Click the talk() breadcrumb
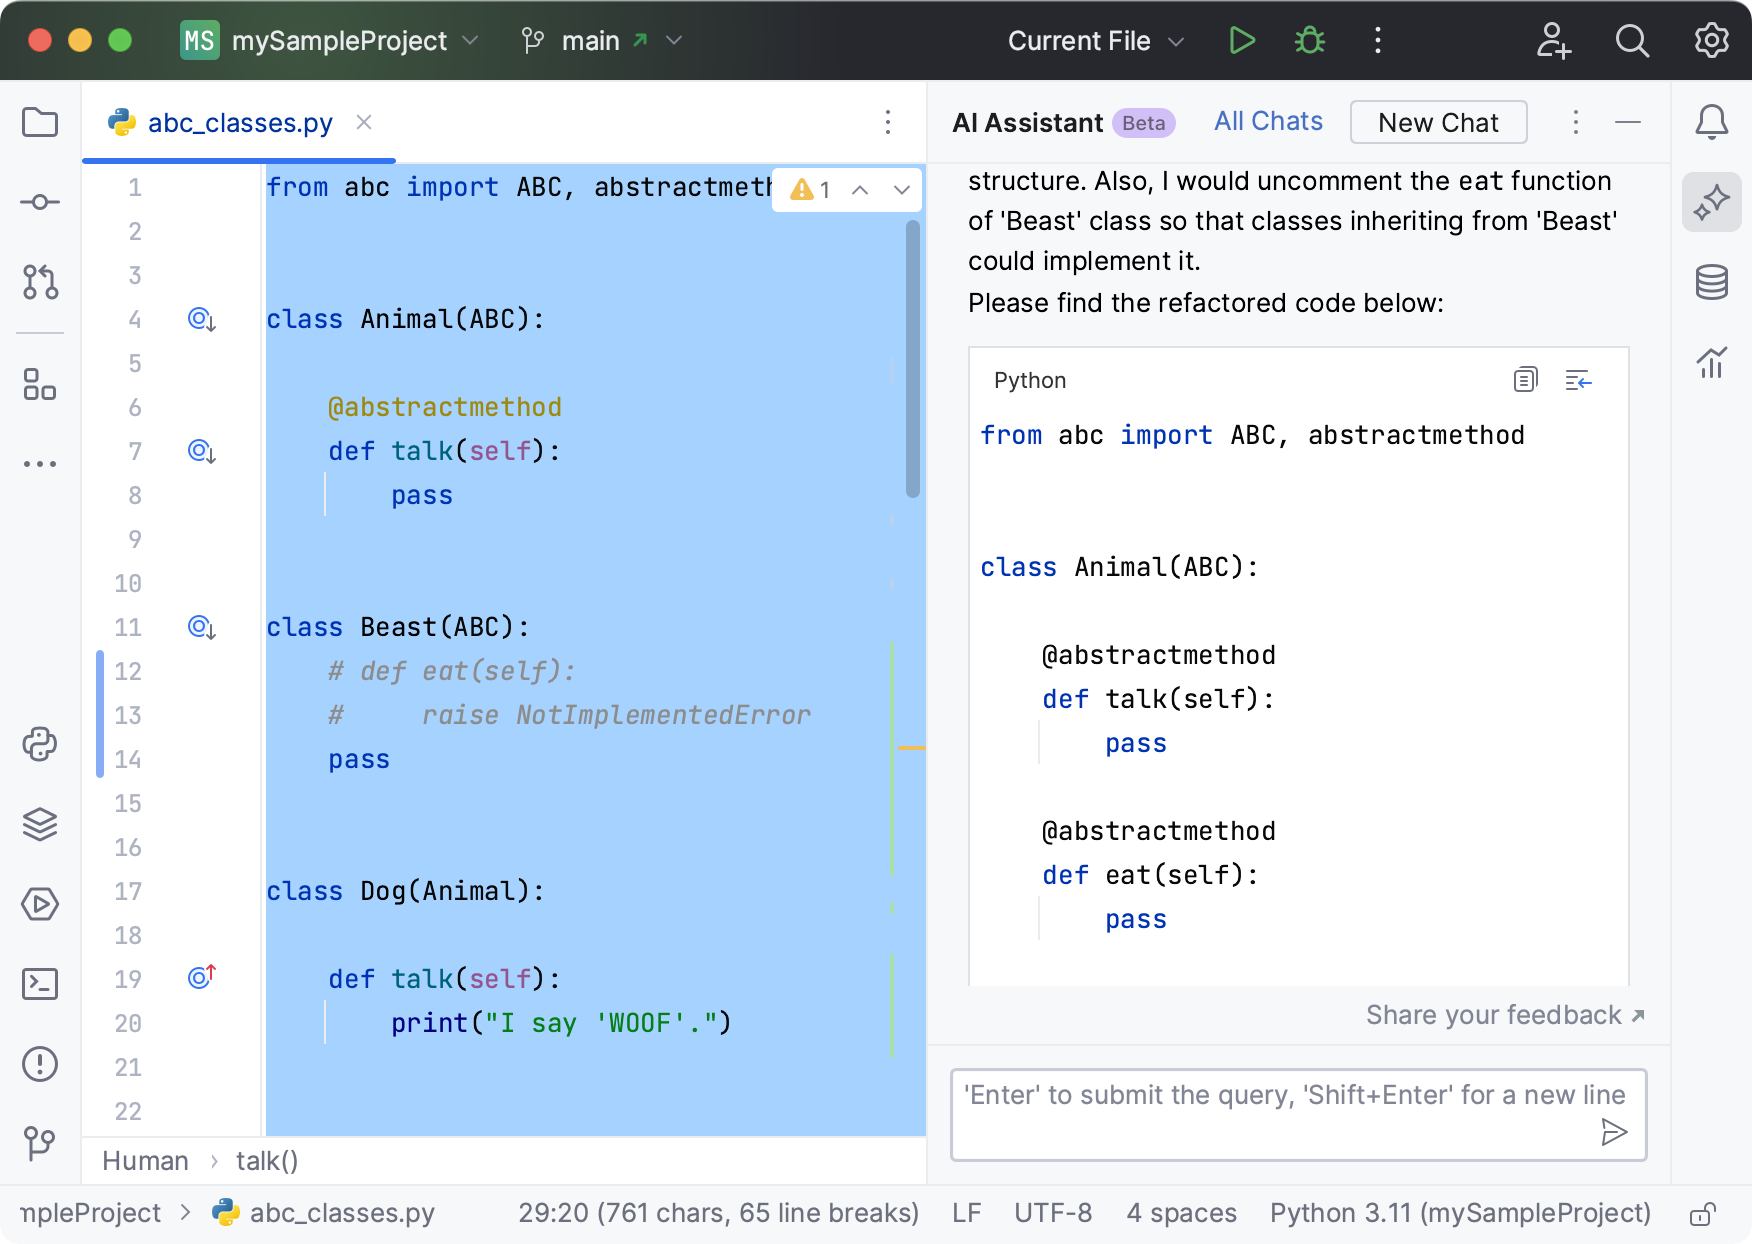The image size is (1752, 1244). click(267, 1161)
